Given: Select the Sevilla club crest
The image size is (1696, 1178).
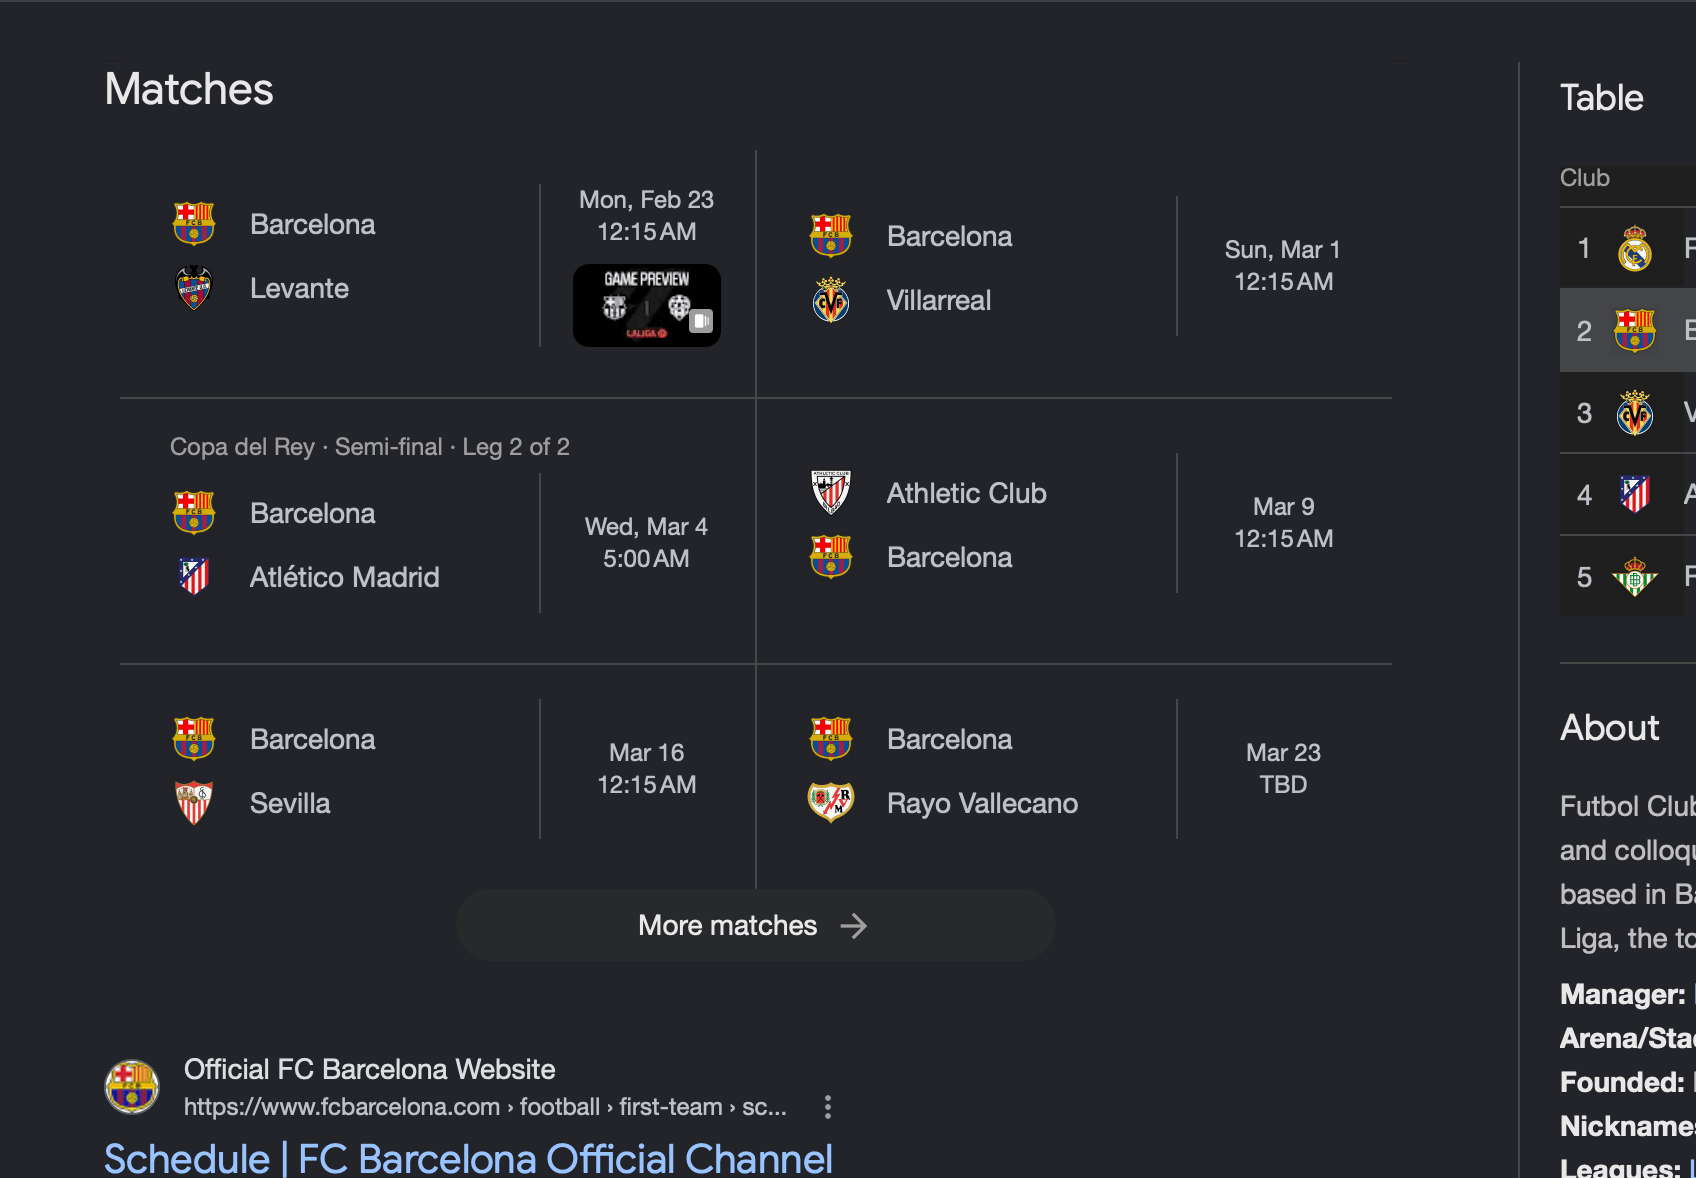Looking at the screenshot, I should (194, 802).
